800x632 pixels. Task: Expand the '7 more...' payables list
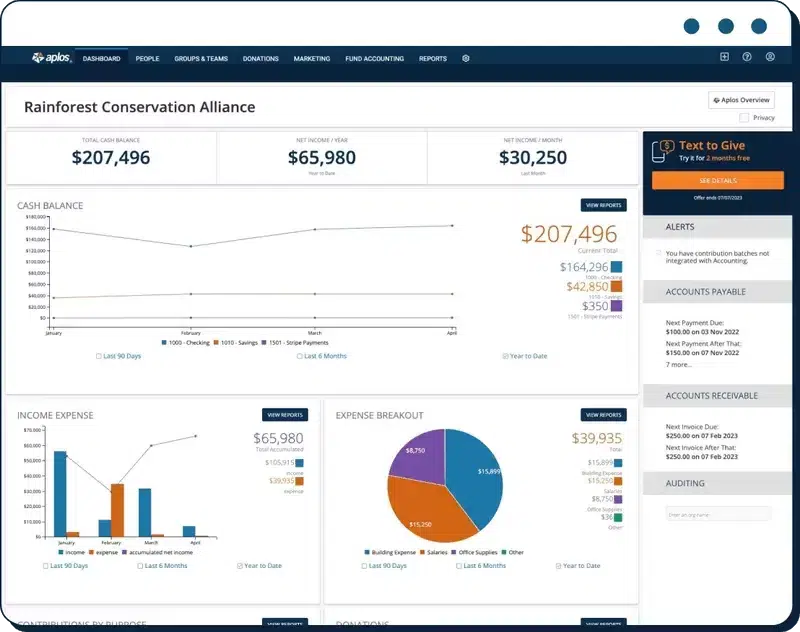click(x=680, y=365)
